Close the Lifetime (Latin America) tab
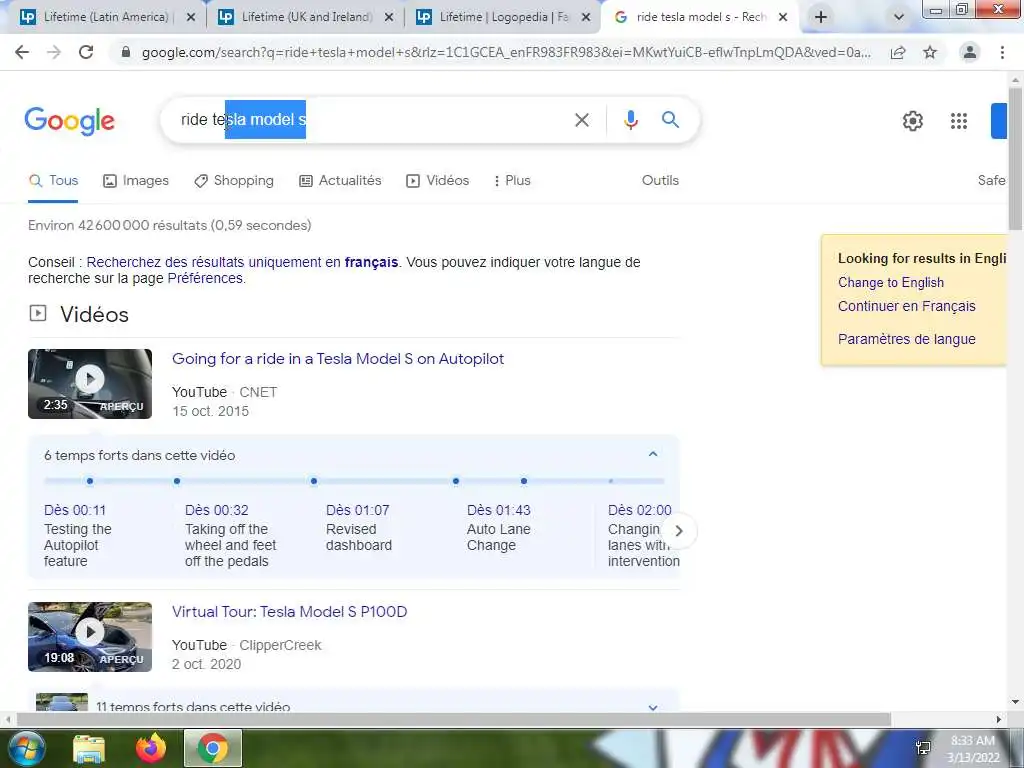This screenshot has height=768, width=1024. [191, 18]
